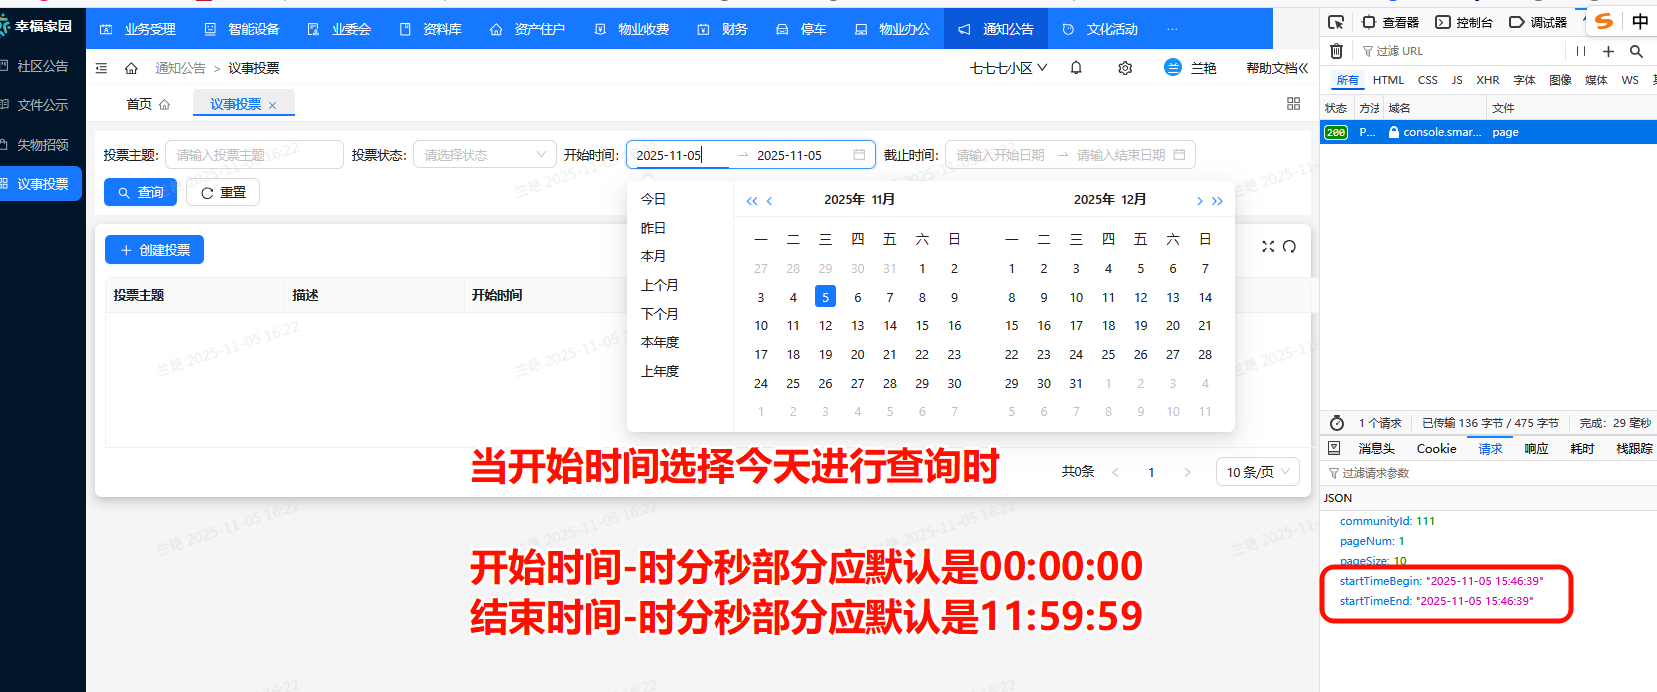Open the 投票状态 status dropdown
This screenshot has height=692, width=1657.
pos(484,155)
